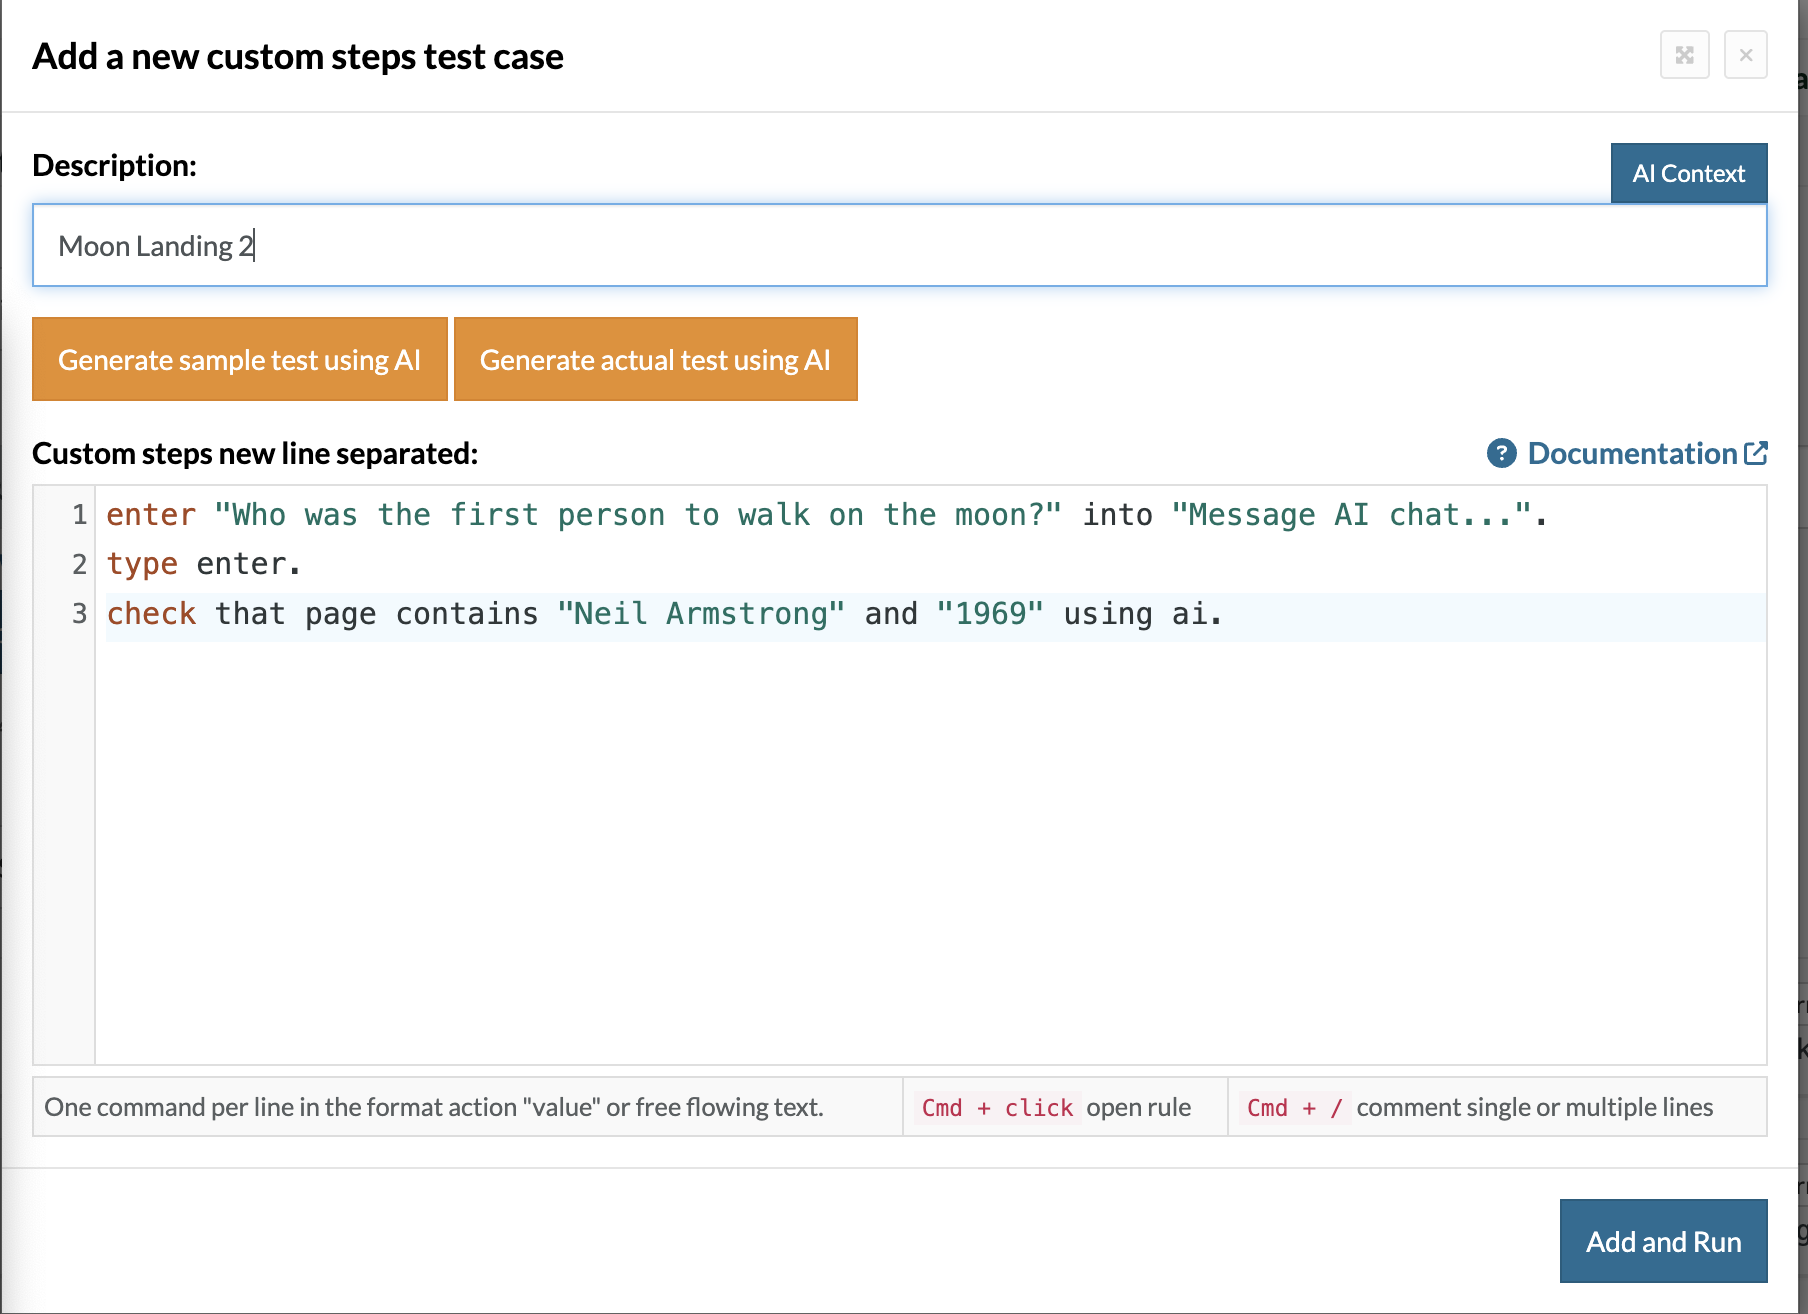
Task: Click the "type" keyword on line two
Action: pos(142,564)
